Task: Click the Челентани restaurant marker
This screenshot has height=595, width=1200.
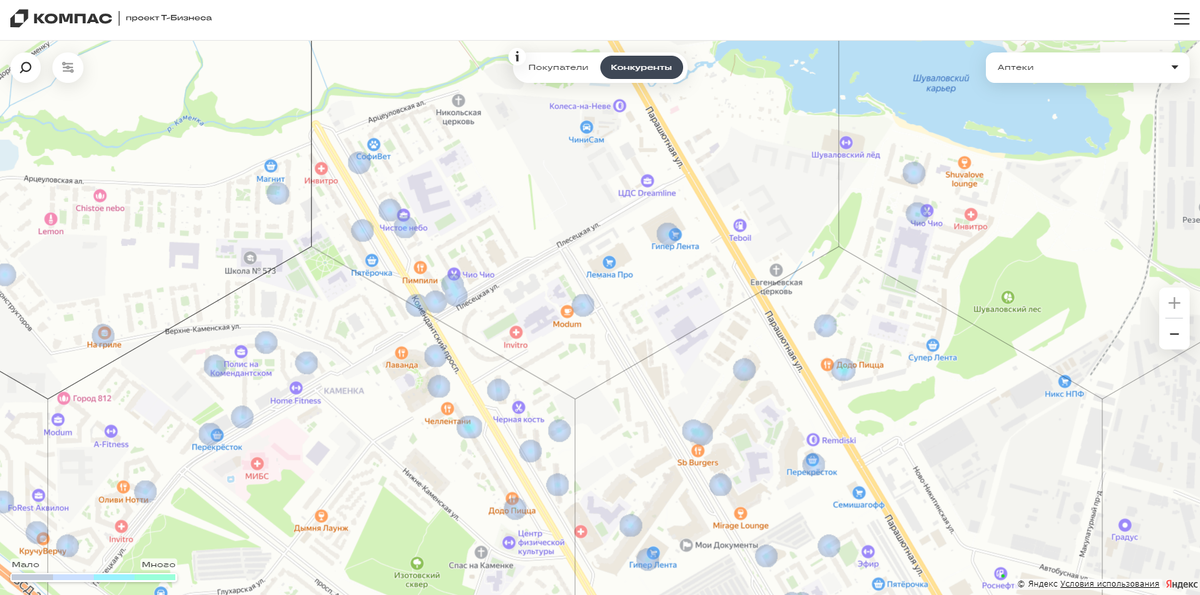Action: 447,408
